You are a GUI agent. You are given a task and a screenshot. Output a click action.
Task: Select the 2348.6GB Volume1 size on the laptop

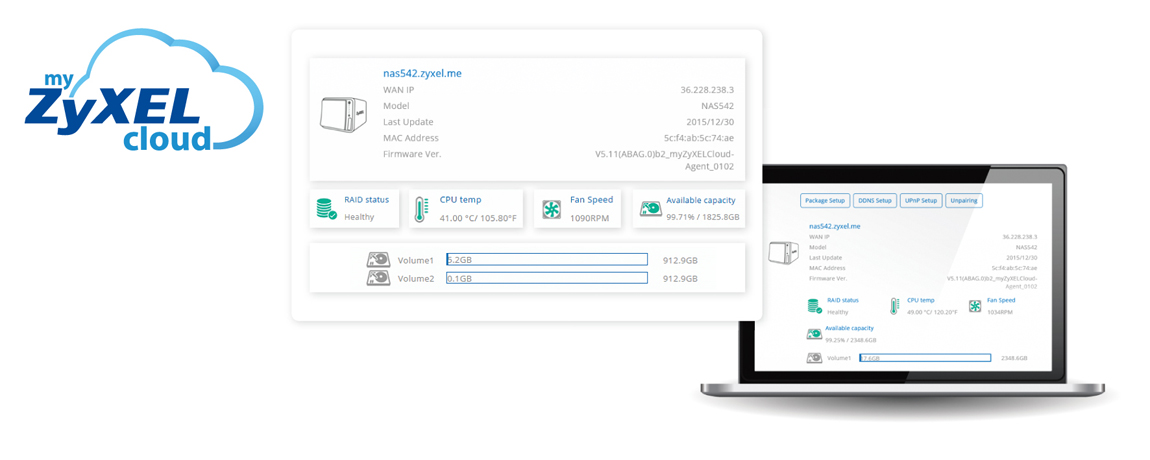click(x=1016, y=358)
